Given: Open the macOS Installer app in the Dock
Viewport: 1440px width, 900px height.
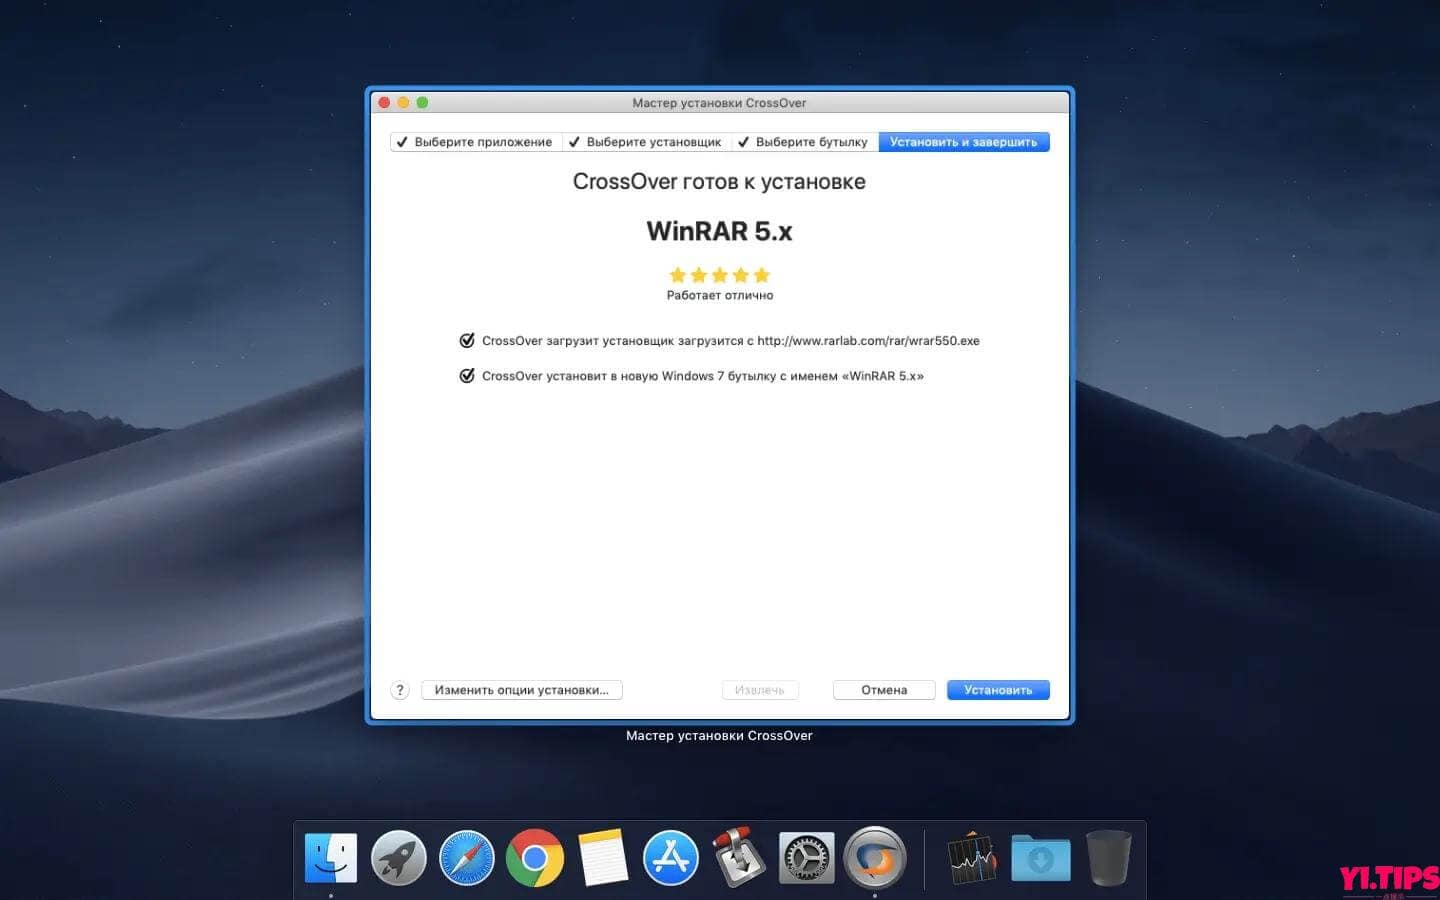Looking at the screenshot, I should [x=739, y=857].
